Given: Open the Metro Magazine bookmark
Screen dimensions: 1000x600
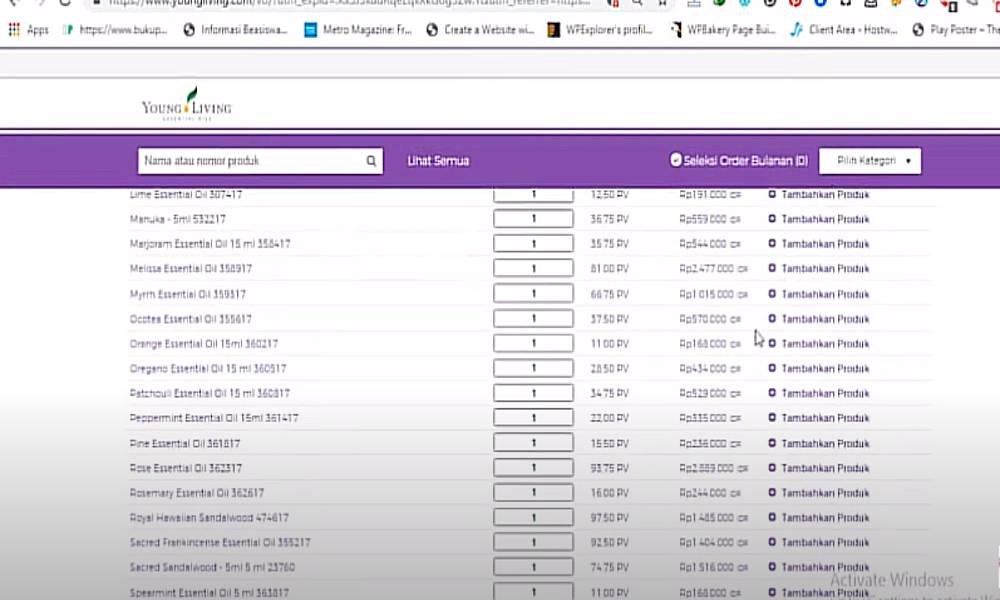Looking at the screenshot, I should 358,29.
